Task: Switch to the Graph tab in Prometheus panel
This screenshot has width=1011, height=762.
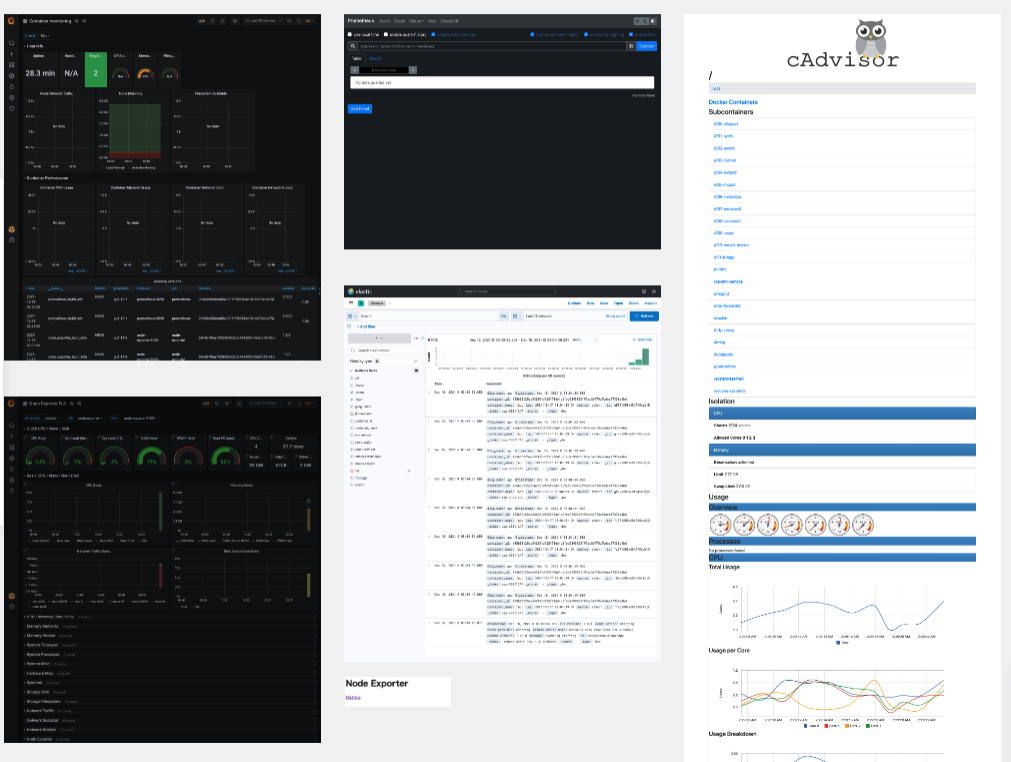Action: (x=376, y=59)
